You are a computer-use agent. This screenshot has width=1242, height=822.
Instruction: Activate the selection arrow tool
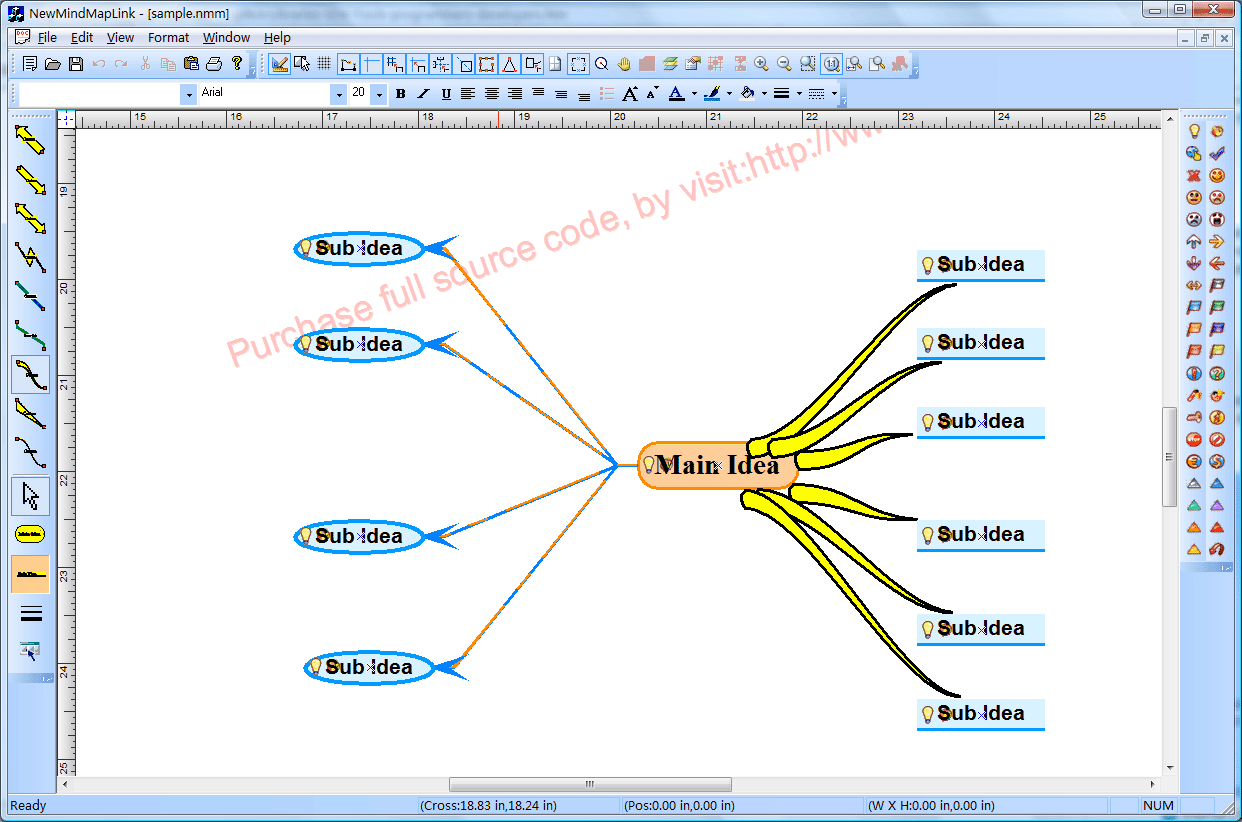29,497
